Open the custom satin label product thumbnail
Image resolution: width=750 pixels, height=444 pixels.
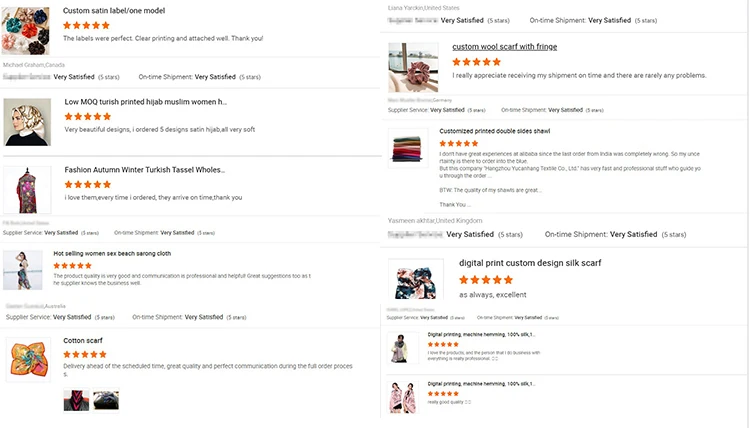pos(25,30)
